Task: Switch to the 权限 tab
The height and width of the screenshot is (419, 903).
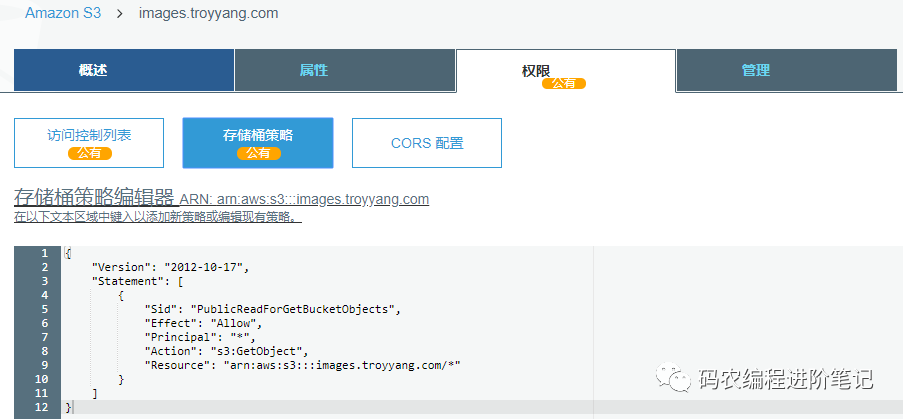Action: point(566,71)
